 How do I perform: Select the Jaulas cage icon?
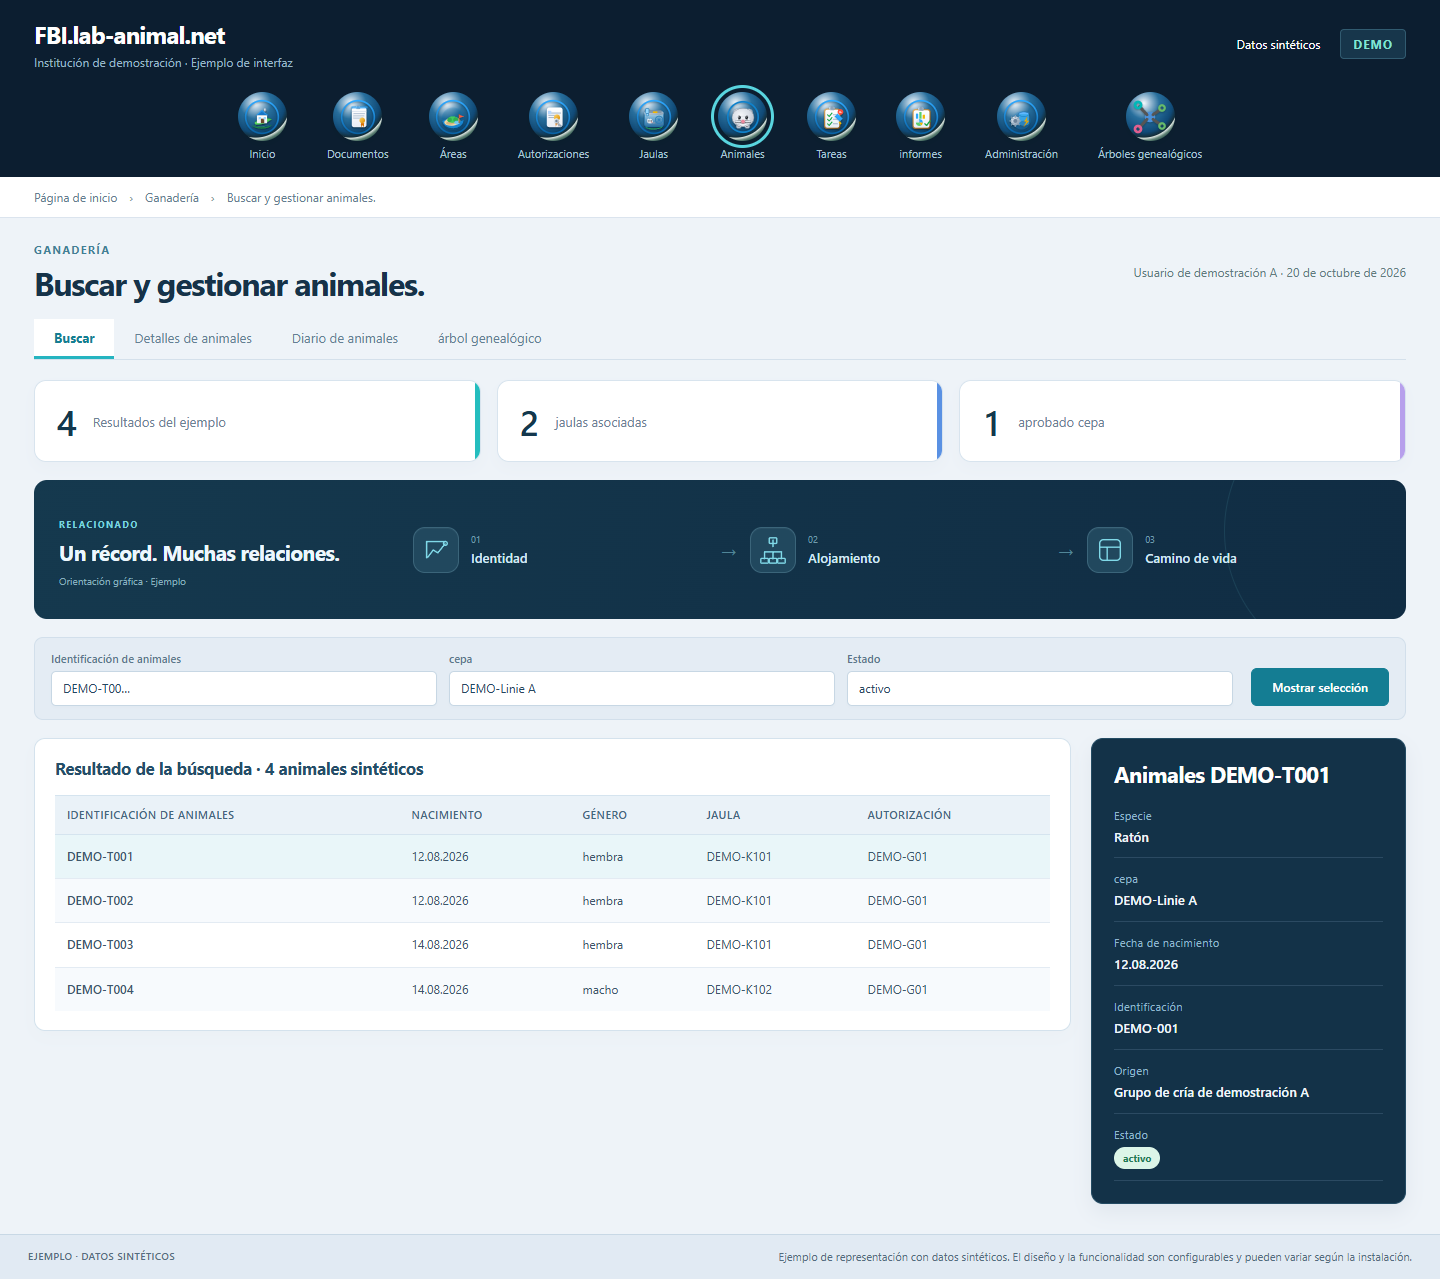pos(653,117)
